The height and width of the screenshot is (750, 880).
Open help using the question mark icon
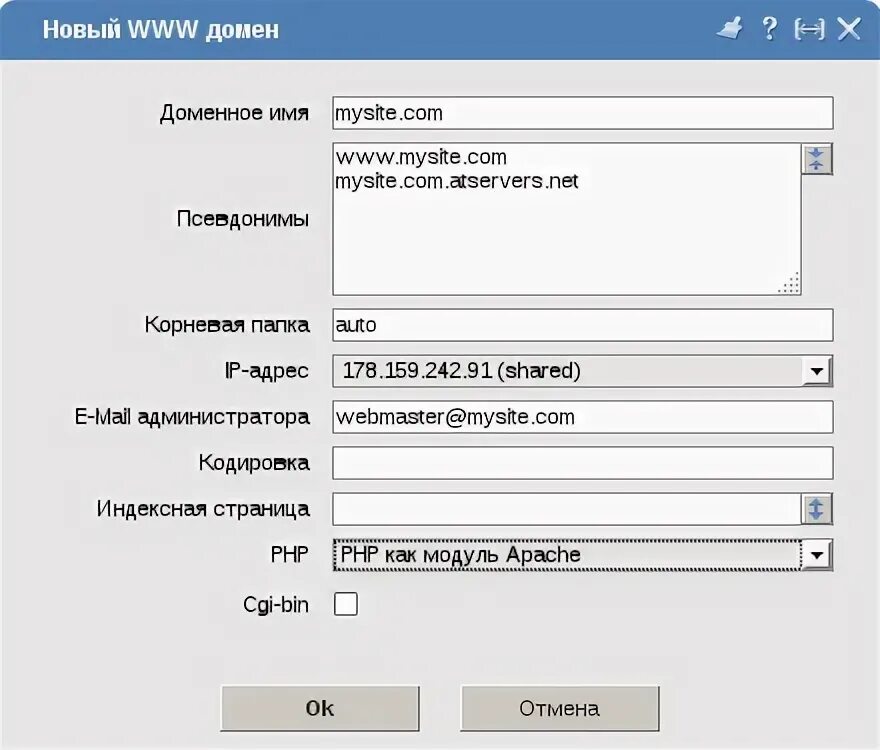pyautogui.click(x=768, y=29)
